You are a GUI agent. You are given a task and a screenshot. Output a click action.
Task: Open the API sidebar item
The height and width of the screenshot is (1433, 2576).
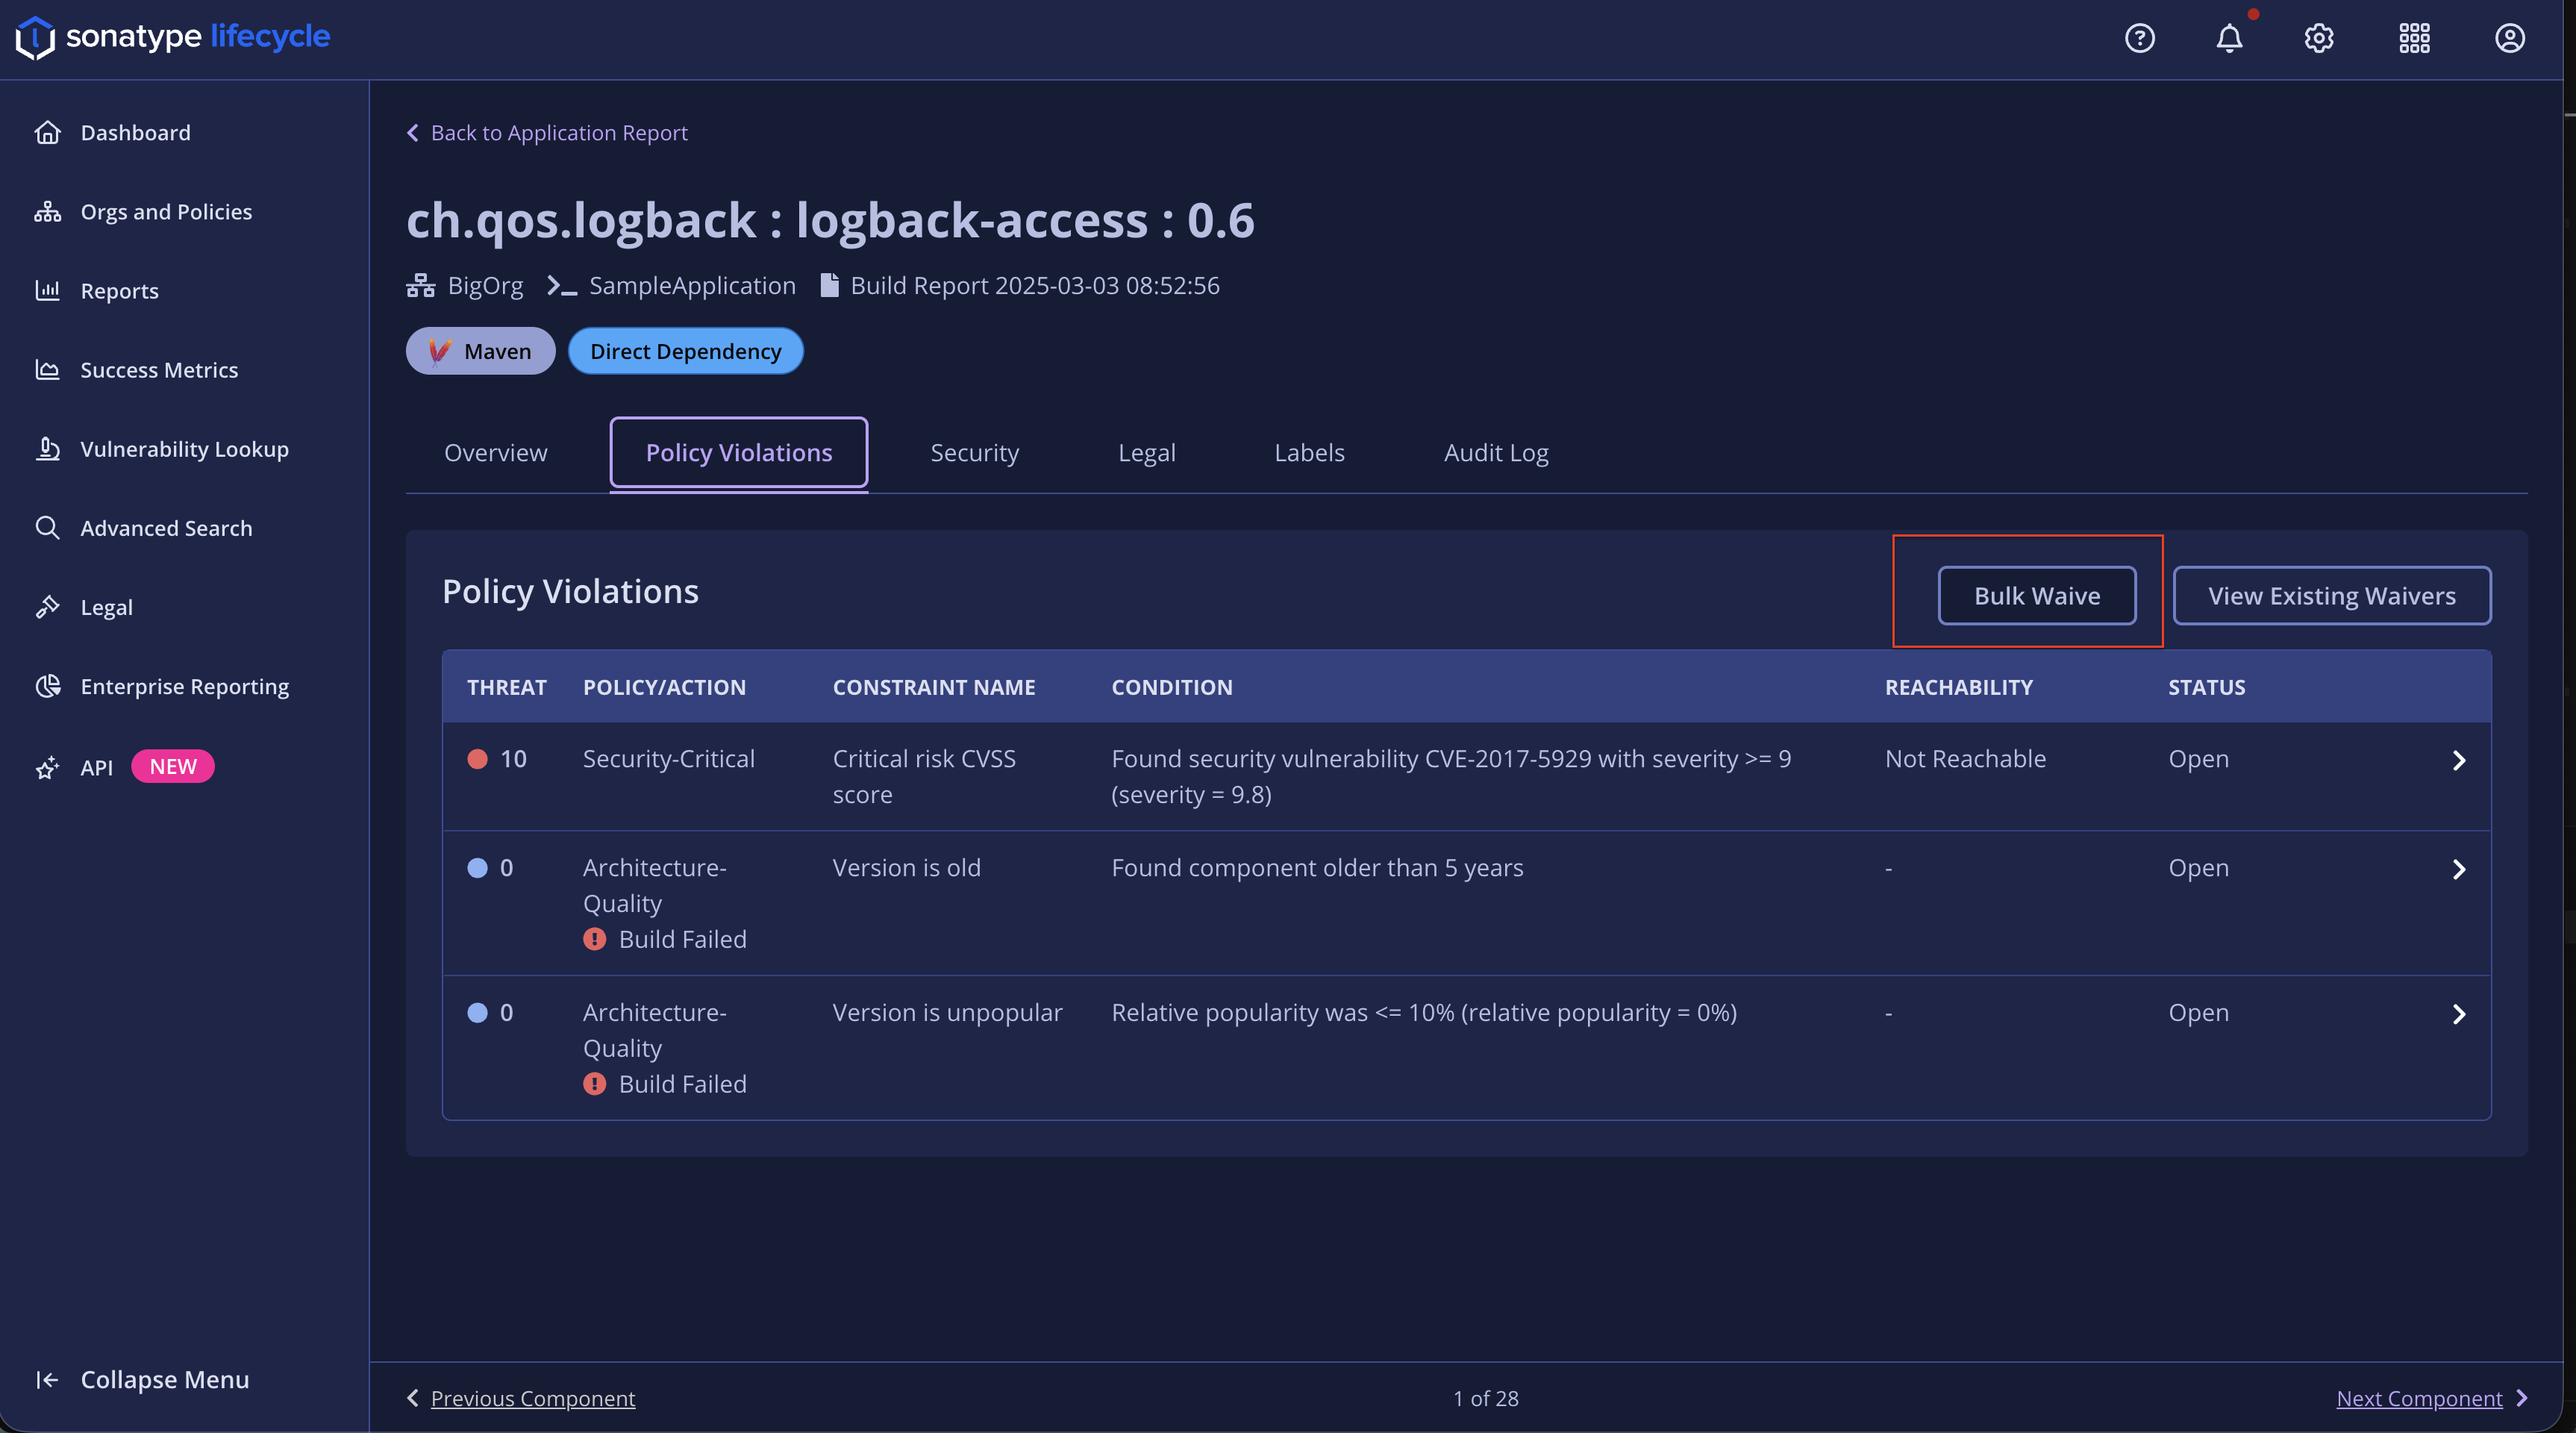[96, 767]
